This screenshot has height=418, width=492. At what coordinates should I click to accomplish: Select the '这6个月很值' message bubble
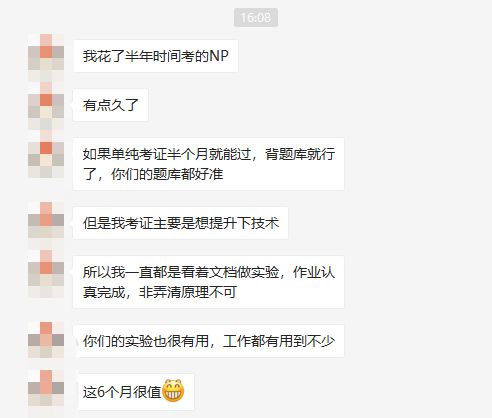point(136,392)
